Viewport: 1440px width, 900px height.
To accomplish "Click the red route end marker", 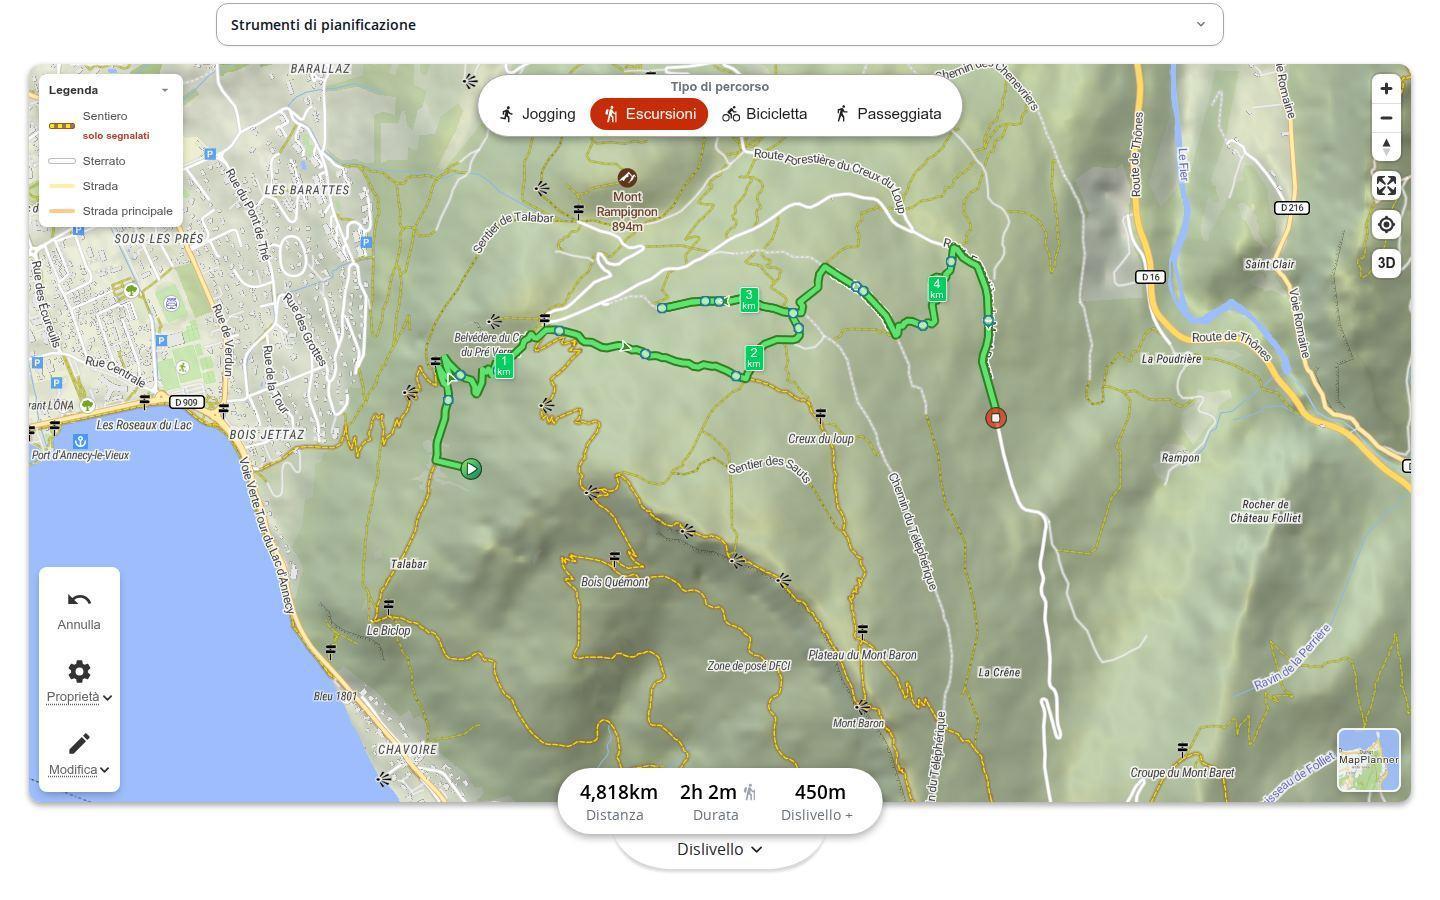I will tap(995, 418).
